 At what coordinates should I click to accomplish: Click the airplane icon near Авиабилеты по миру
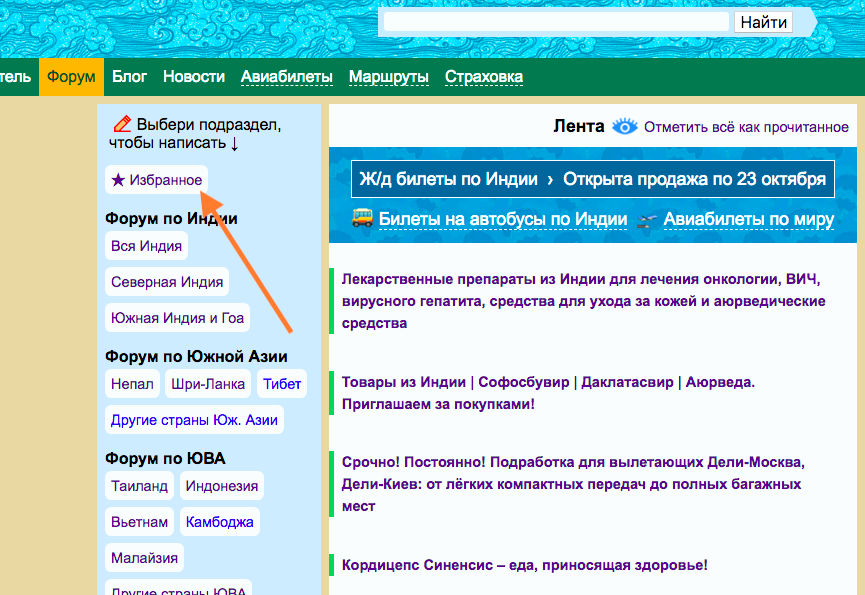(x=648, y=220)
